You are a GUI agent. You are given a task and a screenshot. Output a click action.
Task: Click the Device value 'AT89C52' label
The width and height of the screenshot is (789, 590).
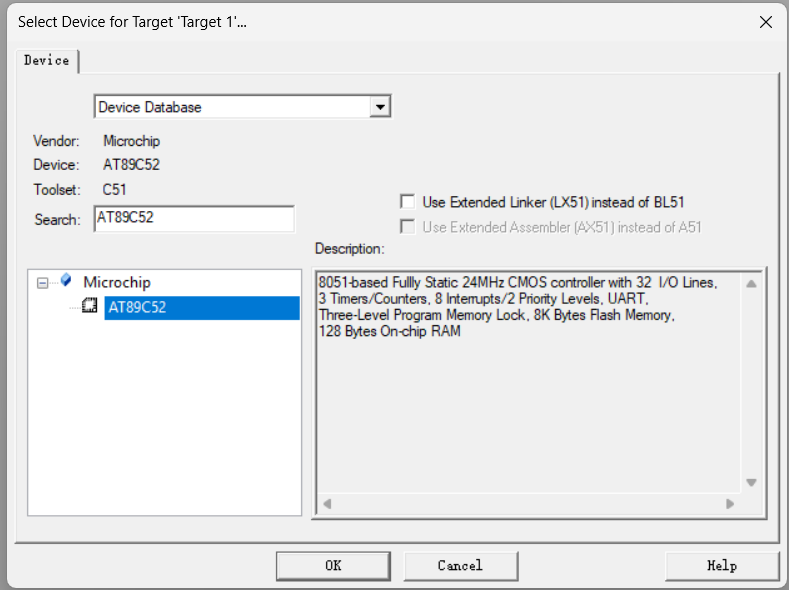131,165
